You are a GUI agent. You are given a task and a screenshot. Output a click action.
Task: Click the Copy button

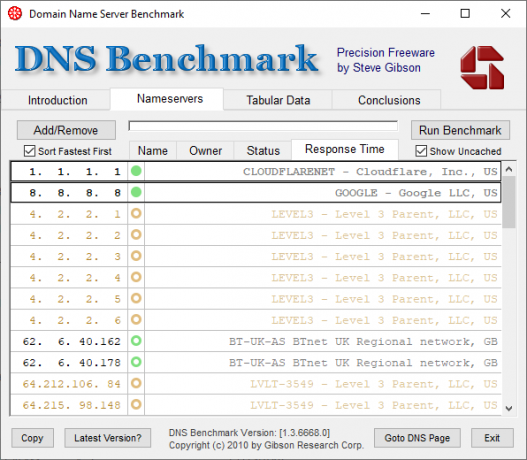(x=32, y=438)
